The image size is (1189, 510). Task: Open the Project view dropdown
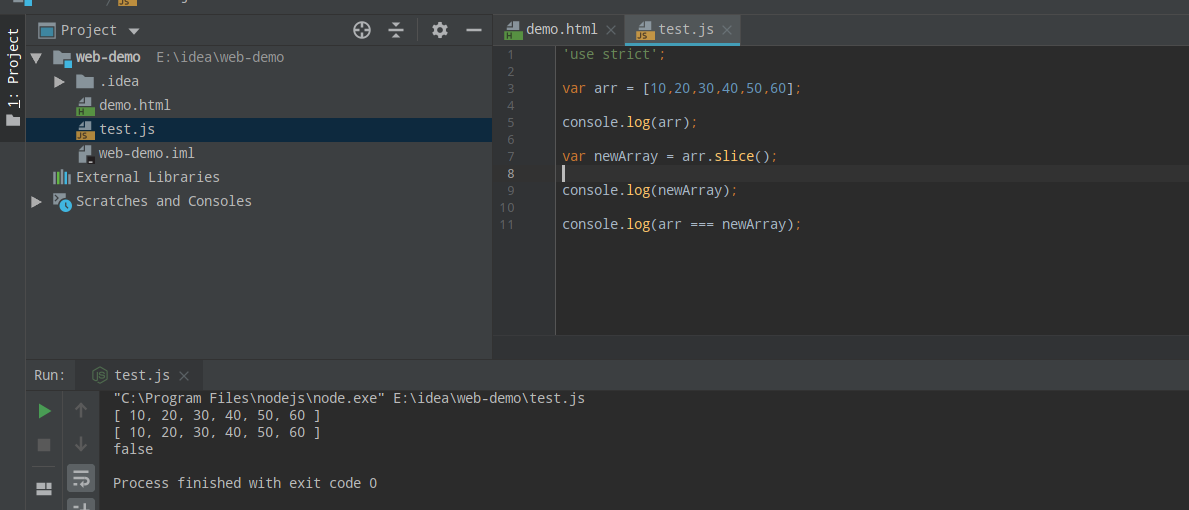(134, 31)
